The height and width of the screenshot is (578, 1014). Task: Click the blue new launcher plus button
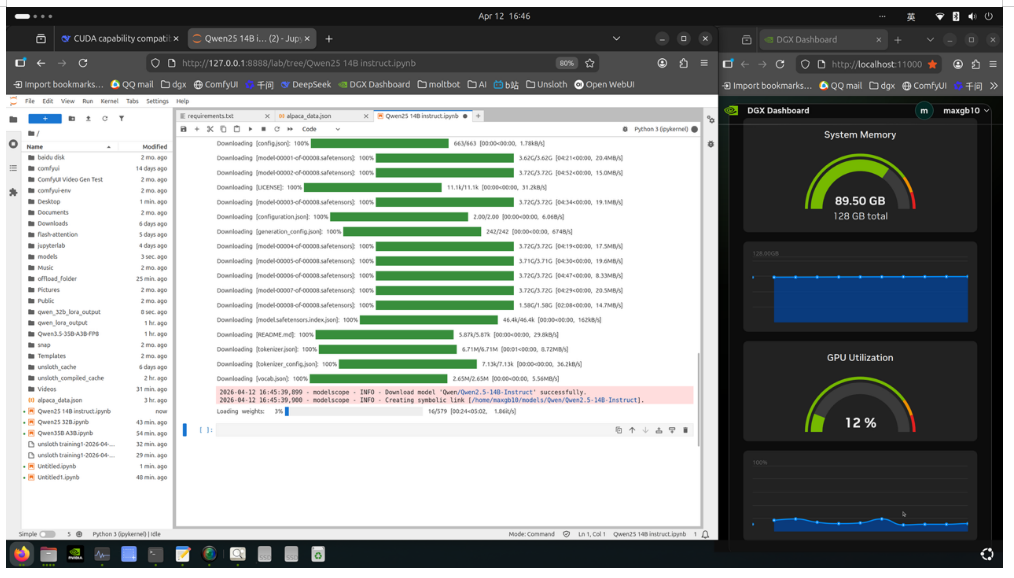(x=45, y=119)
